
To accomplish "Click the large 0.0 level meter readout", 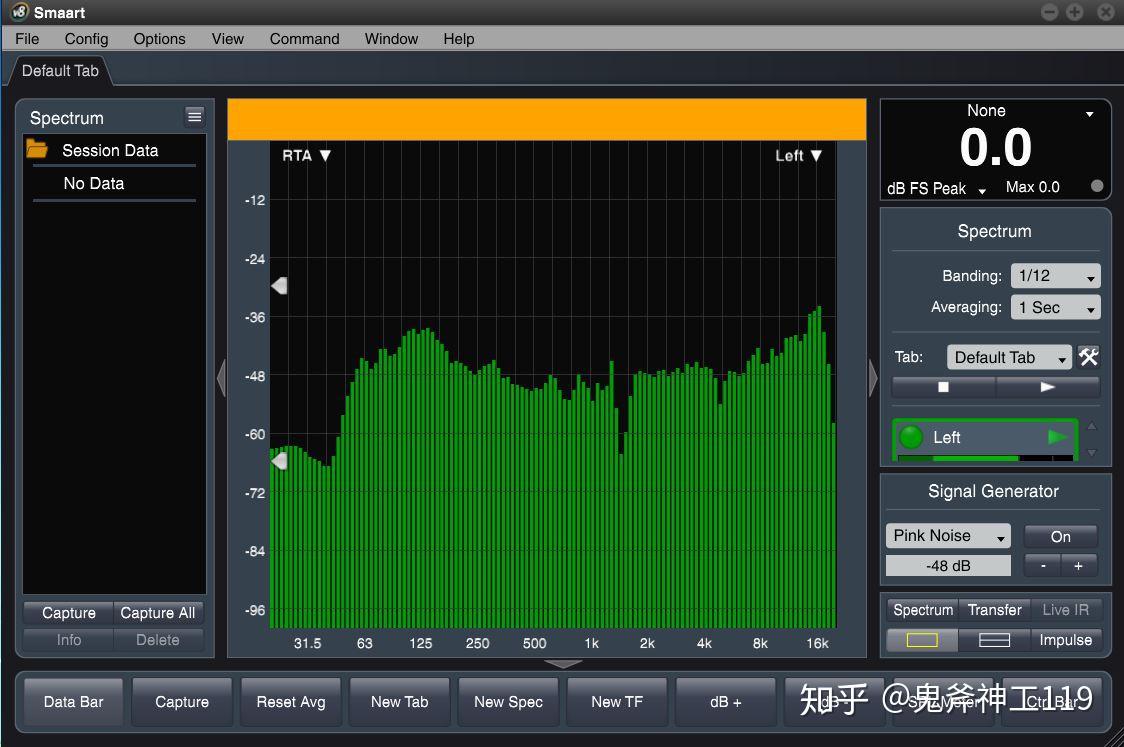I will click(995, 148).
